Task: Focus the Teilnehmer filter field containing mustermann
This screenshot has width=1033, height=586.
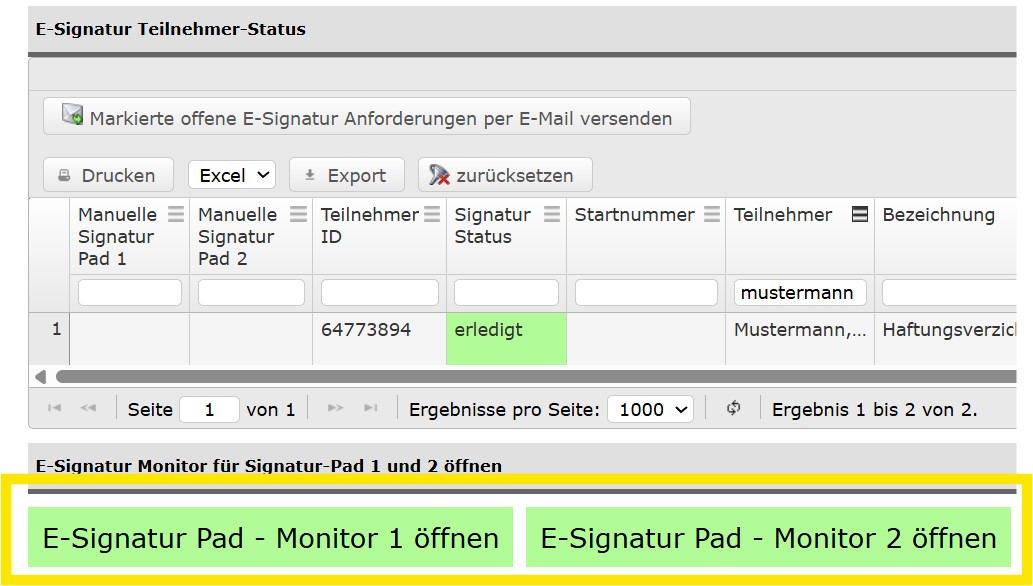Action: [799, 292]
